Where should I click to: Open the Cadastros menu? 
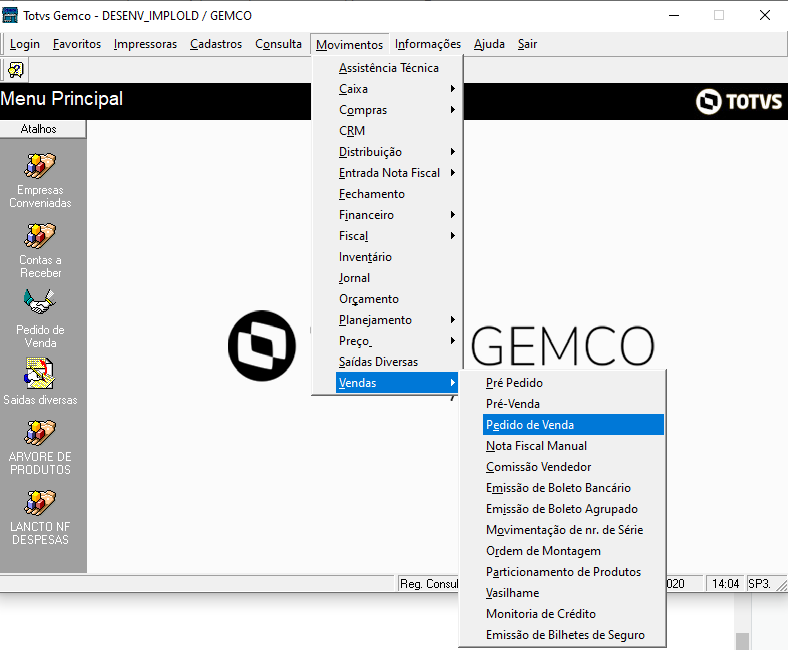click(x=216, y=44)
